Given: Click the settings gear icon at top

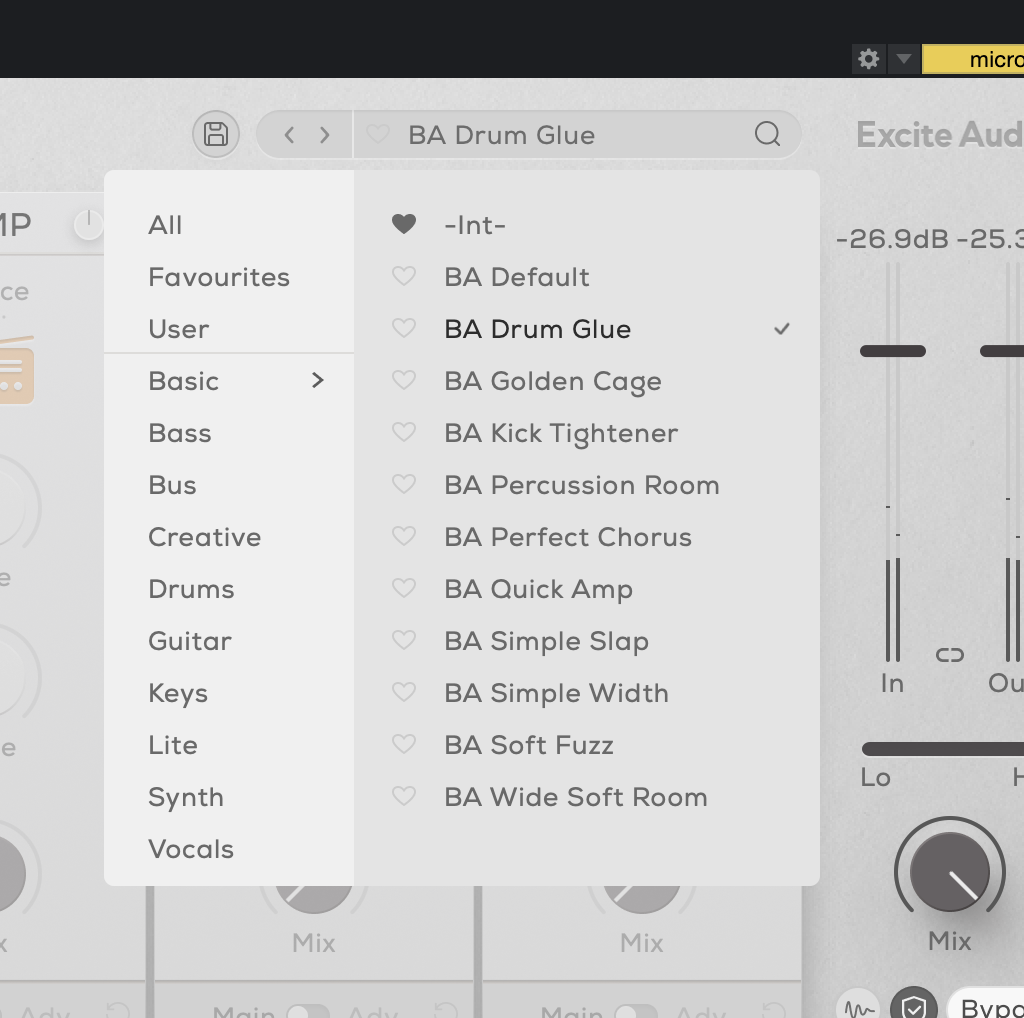Looking at the screenshot, I should pos(869,59).
